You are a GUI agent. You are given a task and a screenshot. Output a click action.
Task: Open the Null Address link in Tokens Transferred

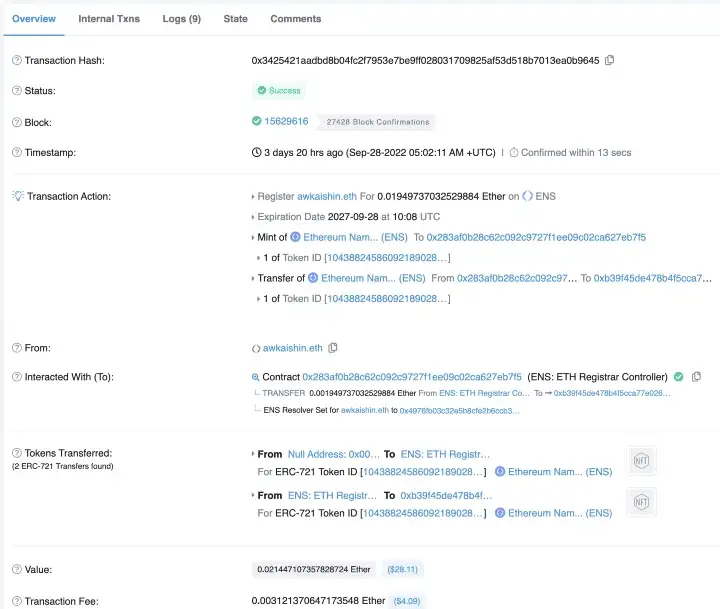pos(334,454)
